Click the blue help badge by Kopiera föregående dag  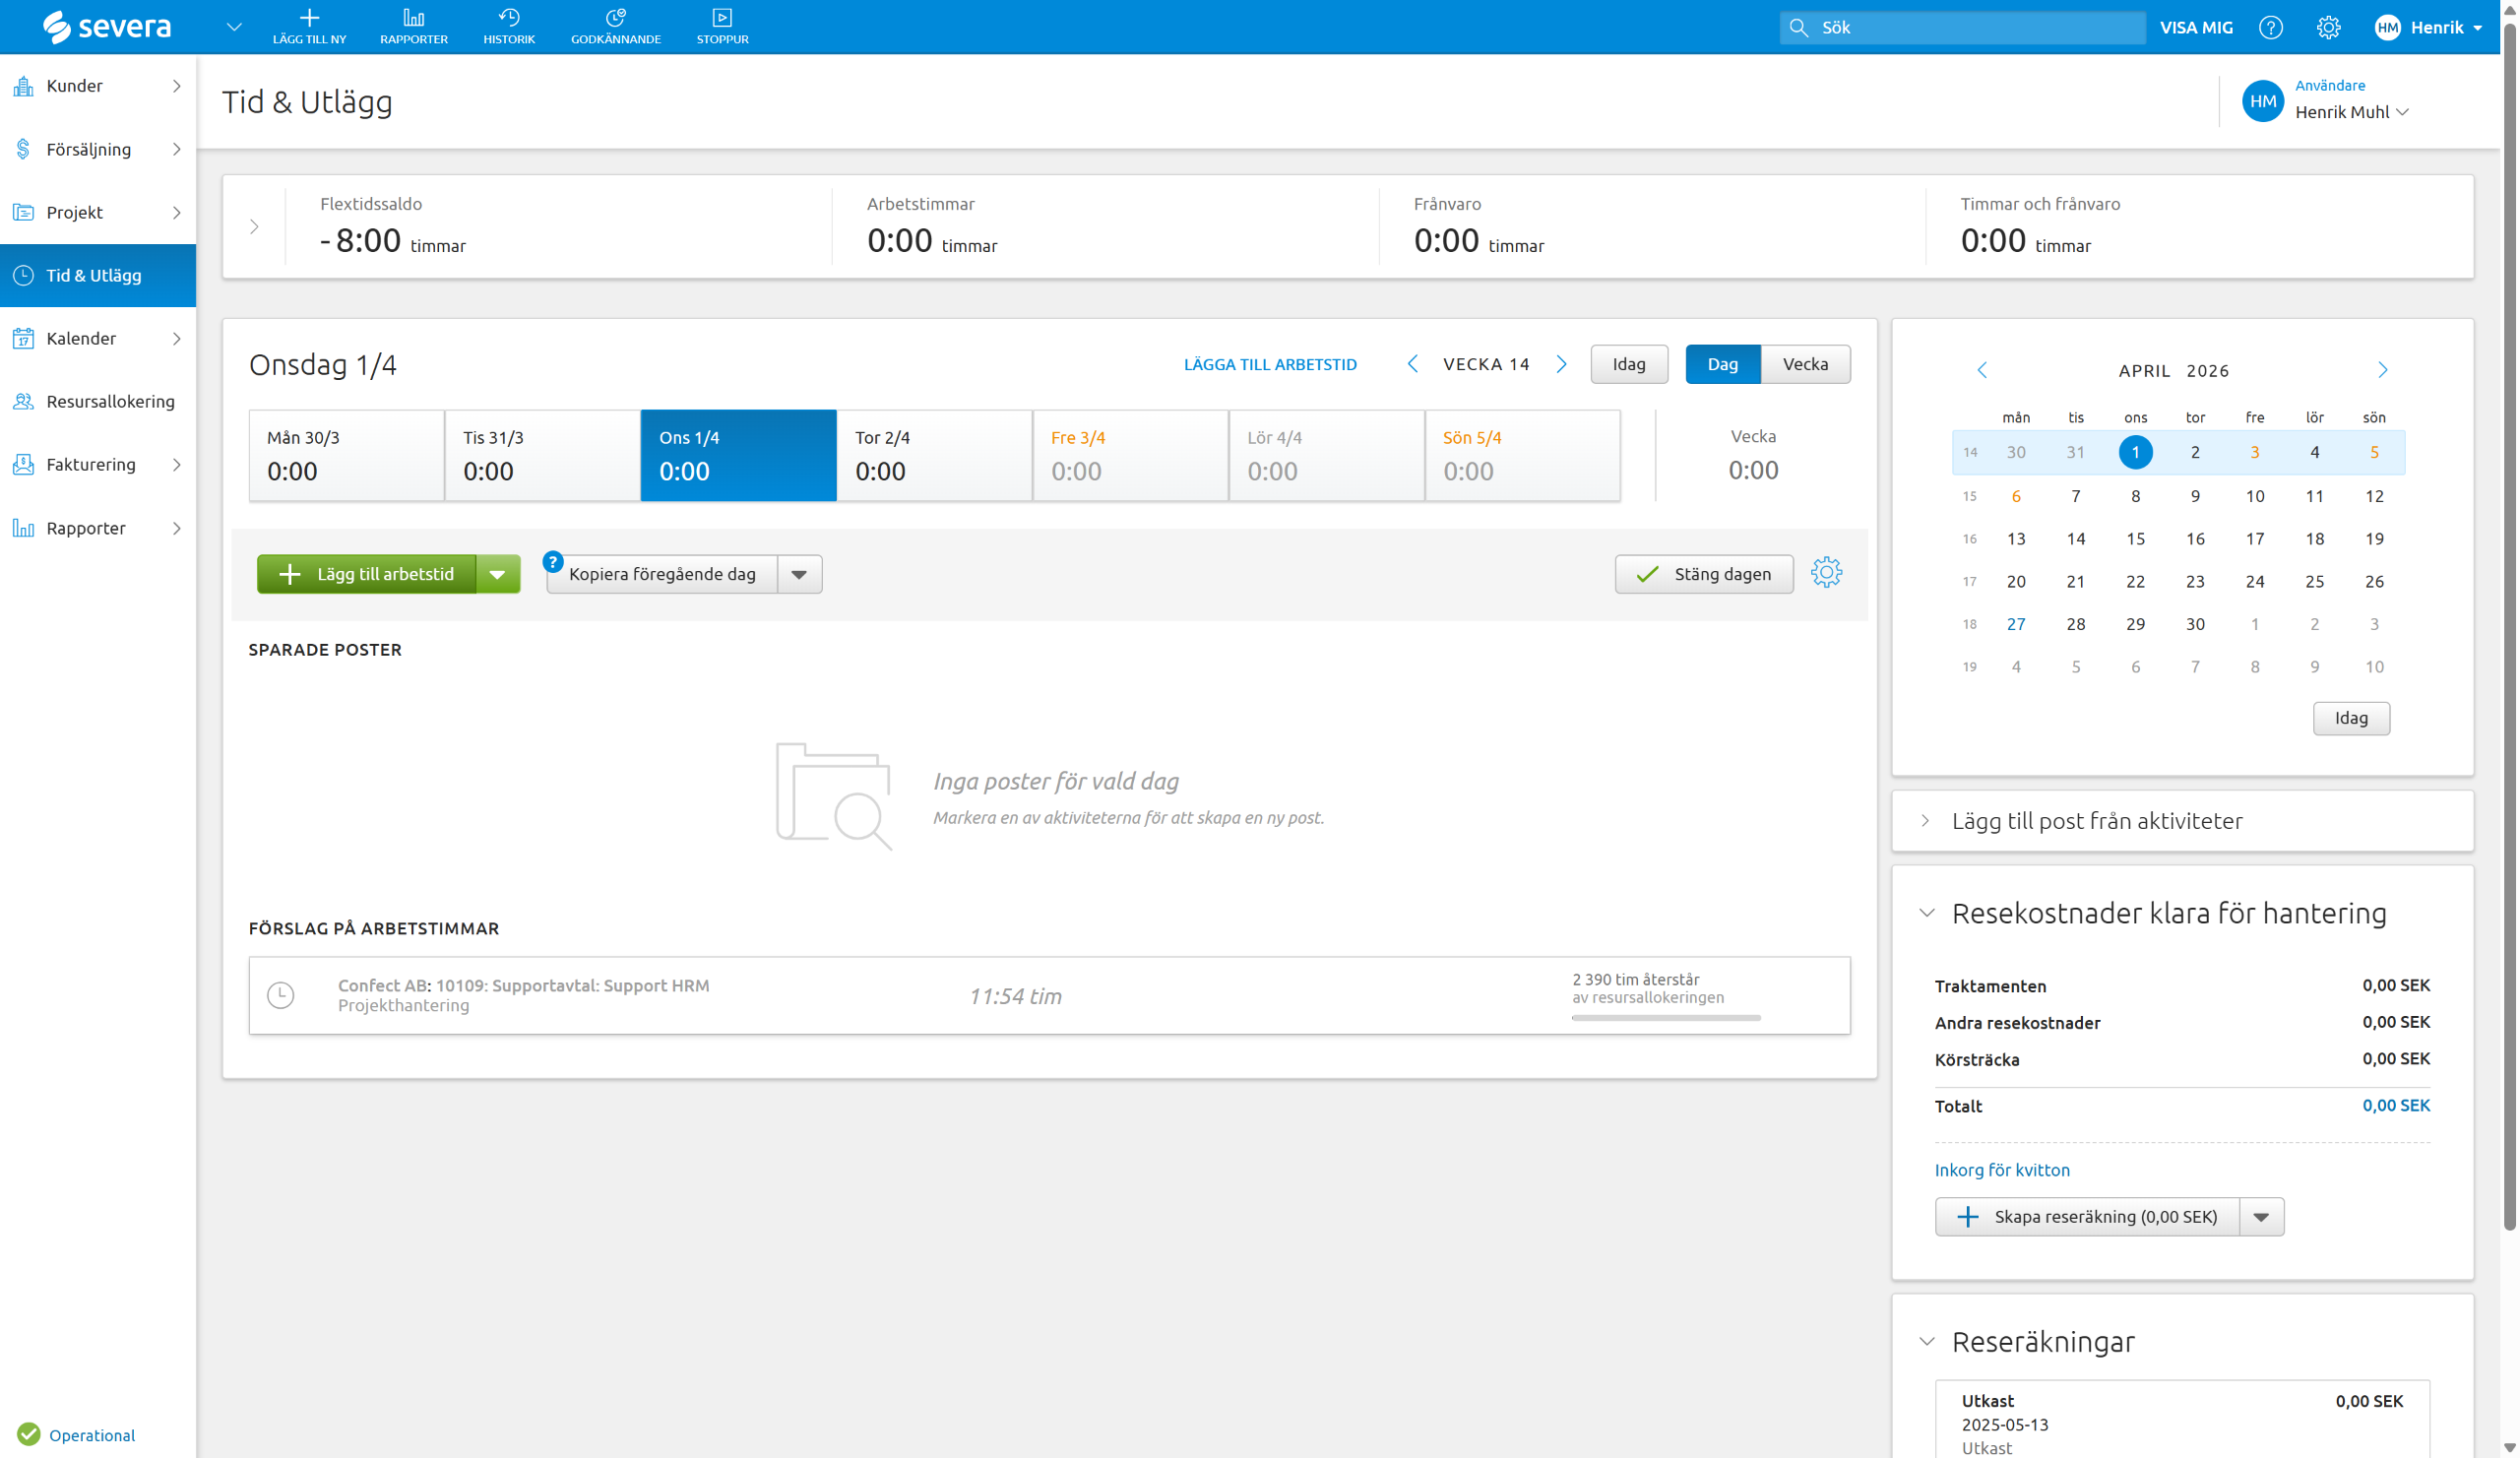coord(552,562)
